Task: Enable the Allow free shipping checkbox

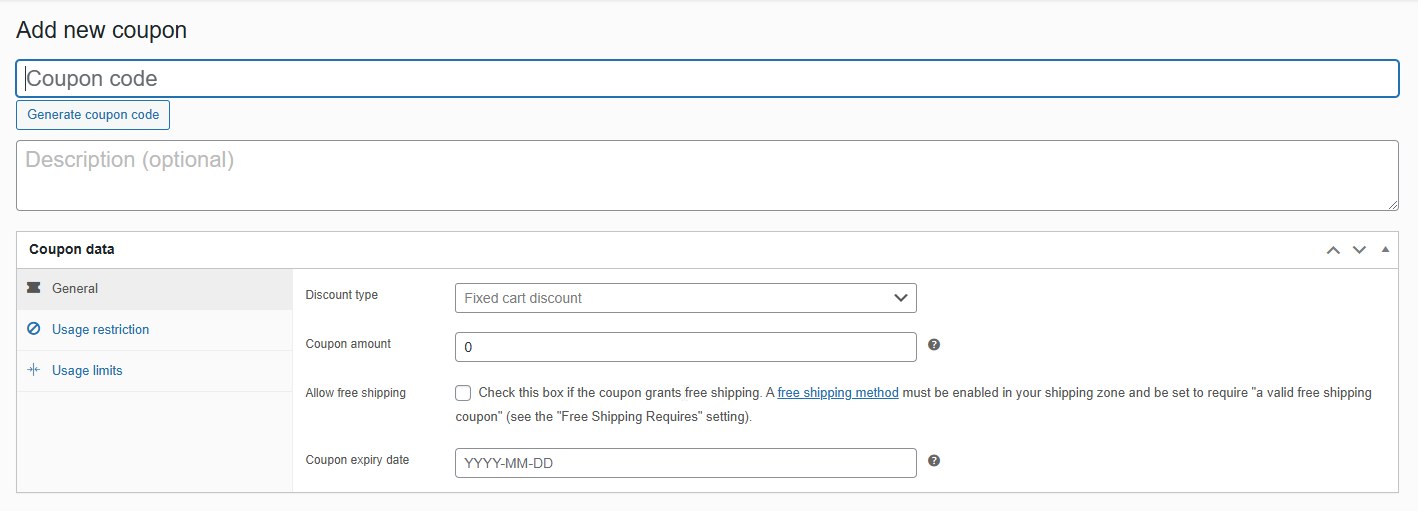Action: pos(463,393)
